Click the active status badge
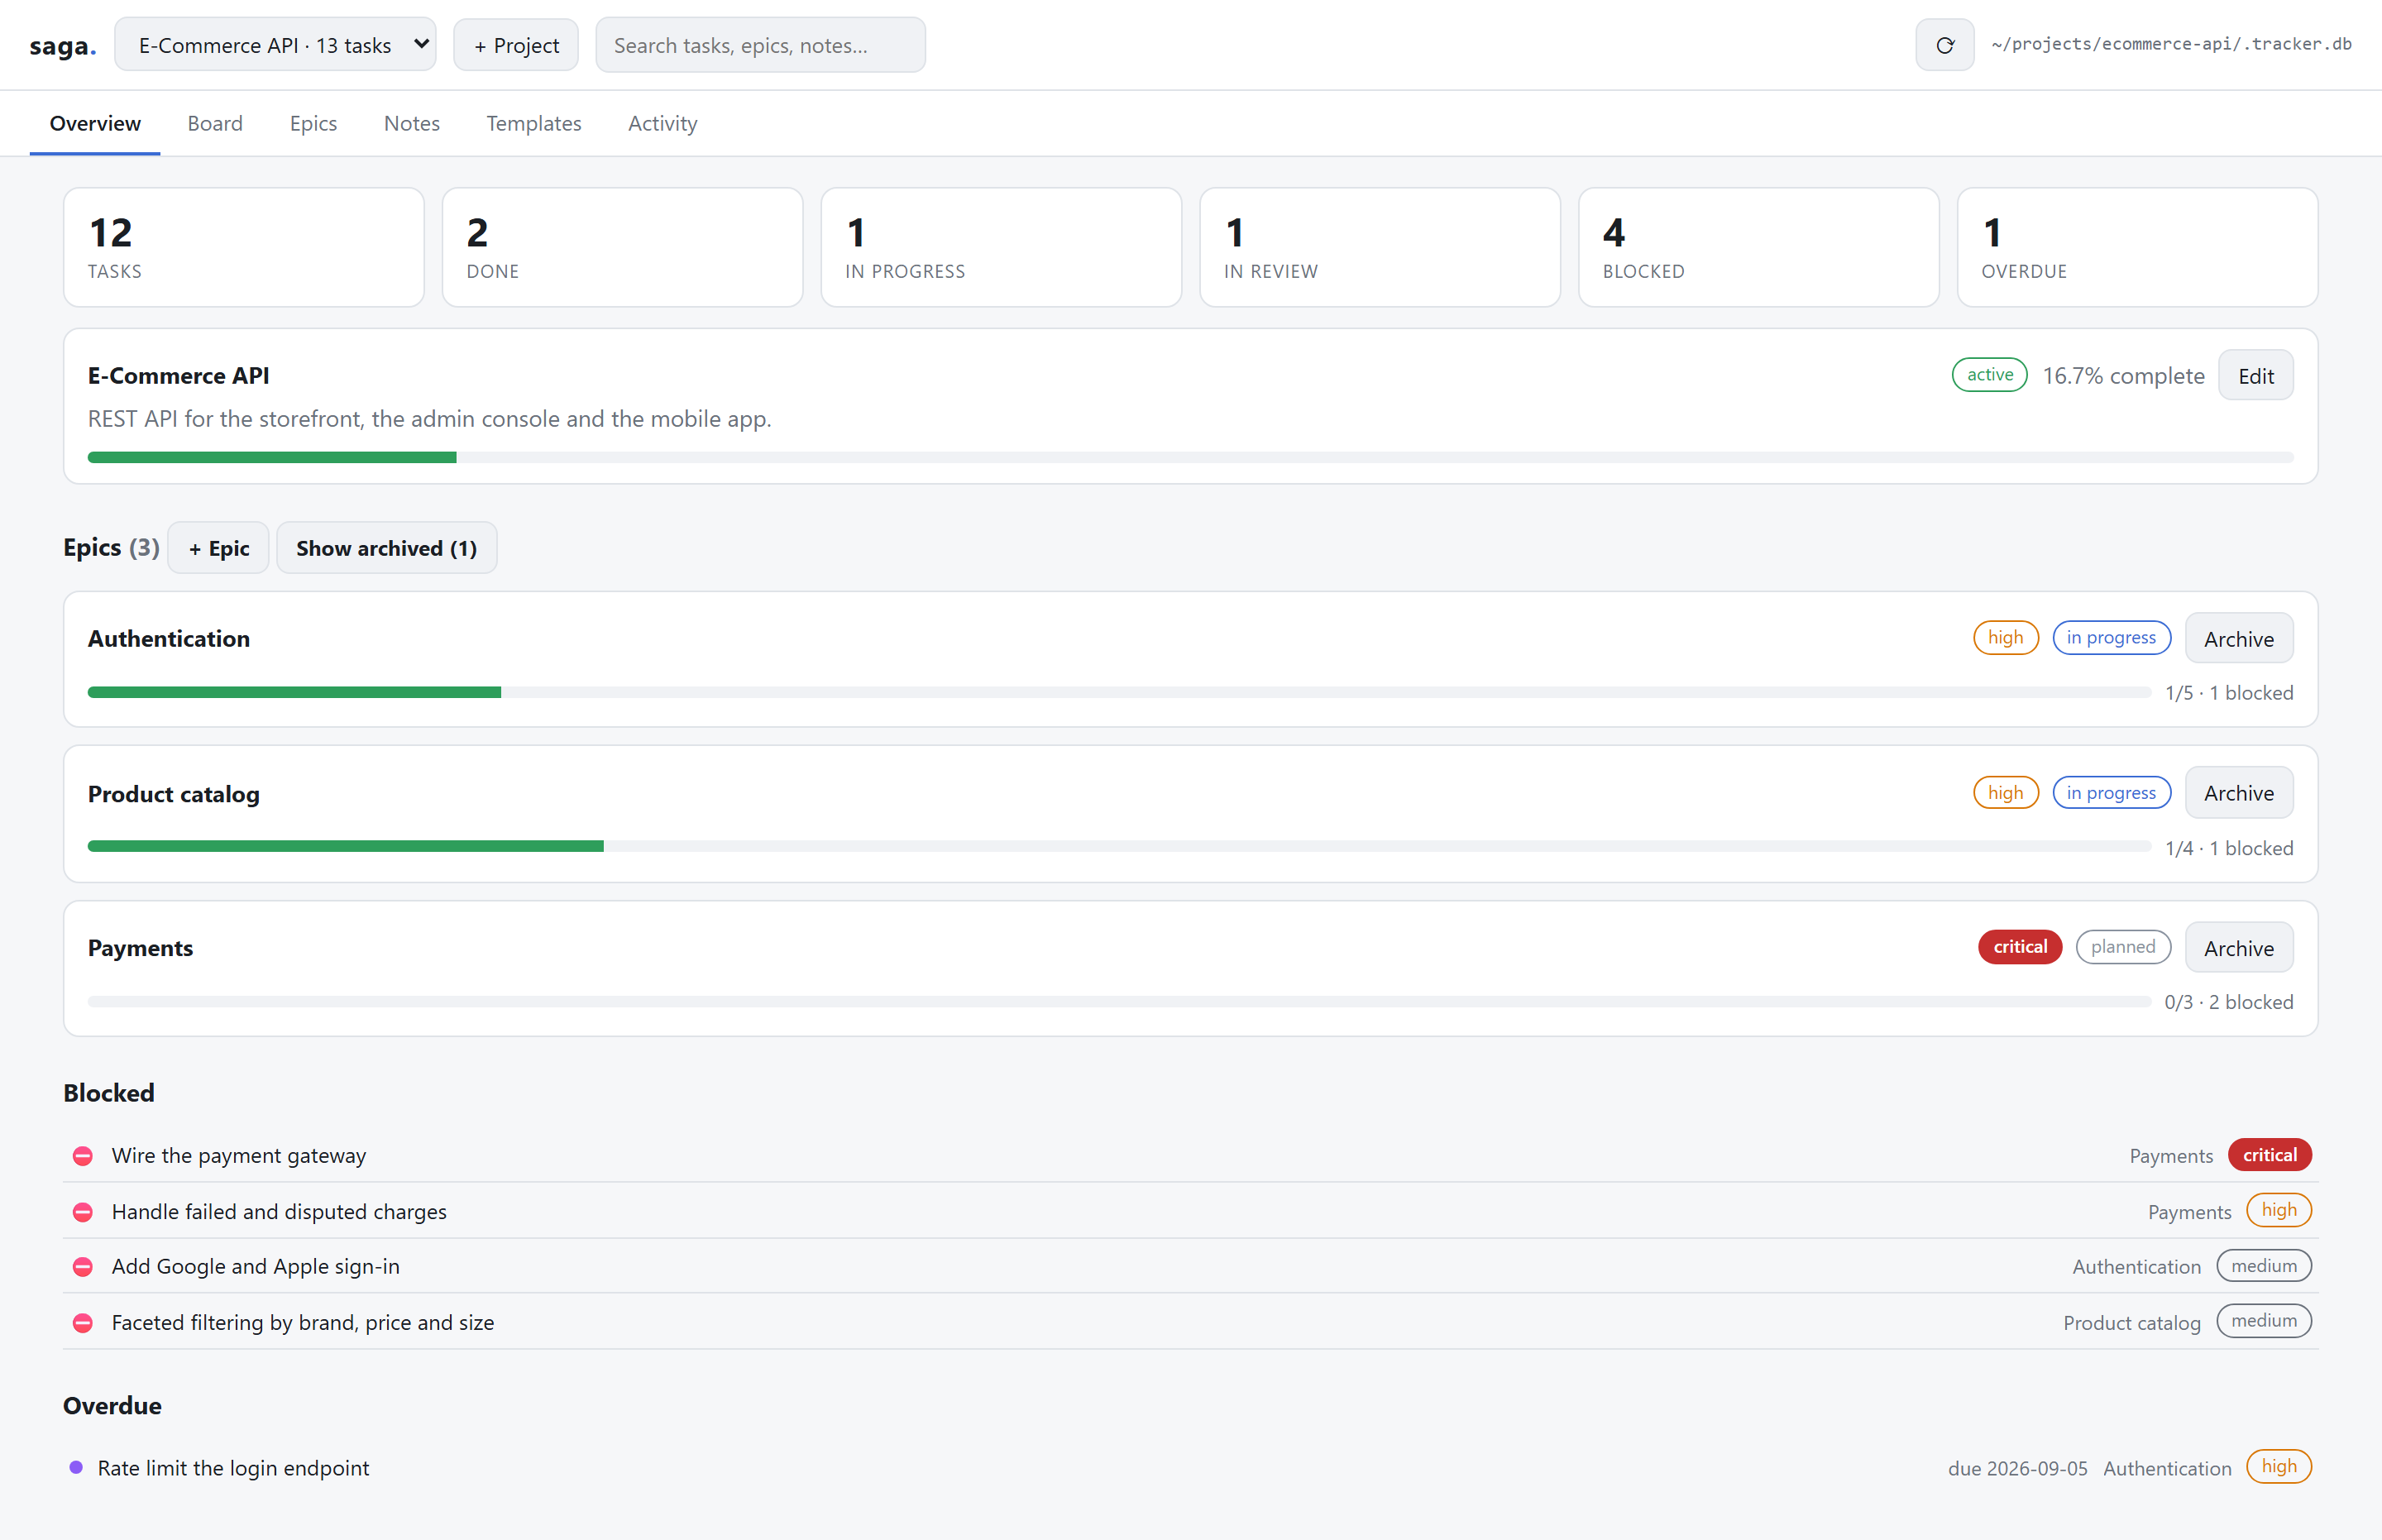Image resolution: width=2382 pixels, height=1540 pixels. [1989, 375]
